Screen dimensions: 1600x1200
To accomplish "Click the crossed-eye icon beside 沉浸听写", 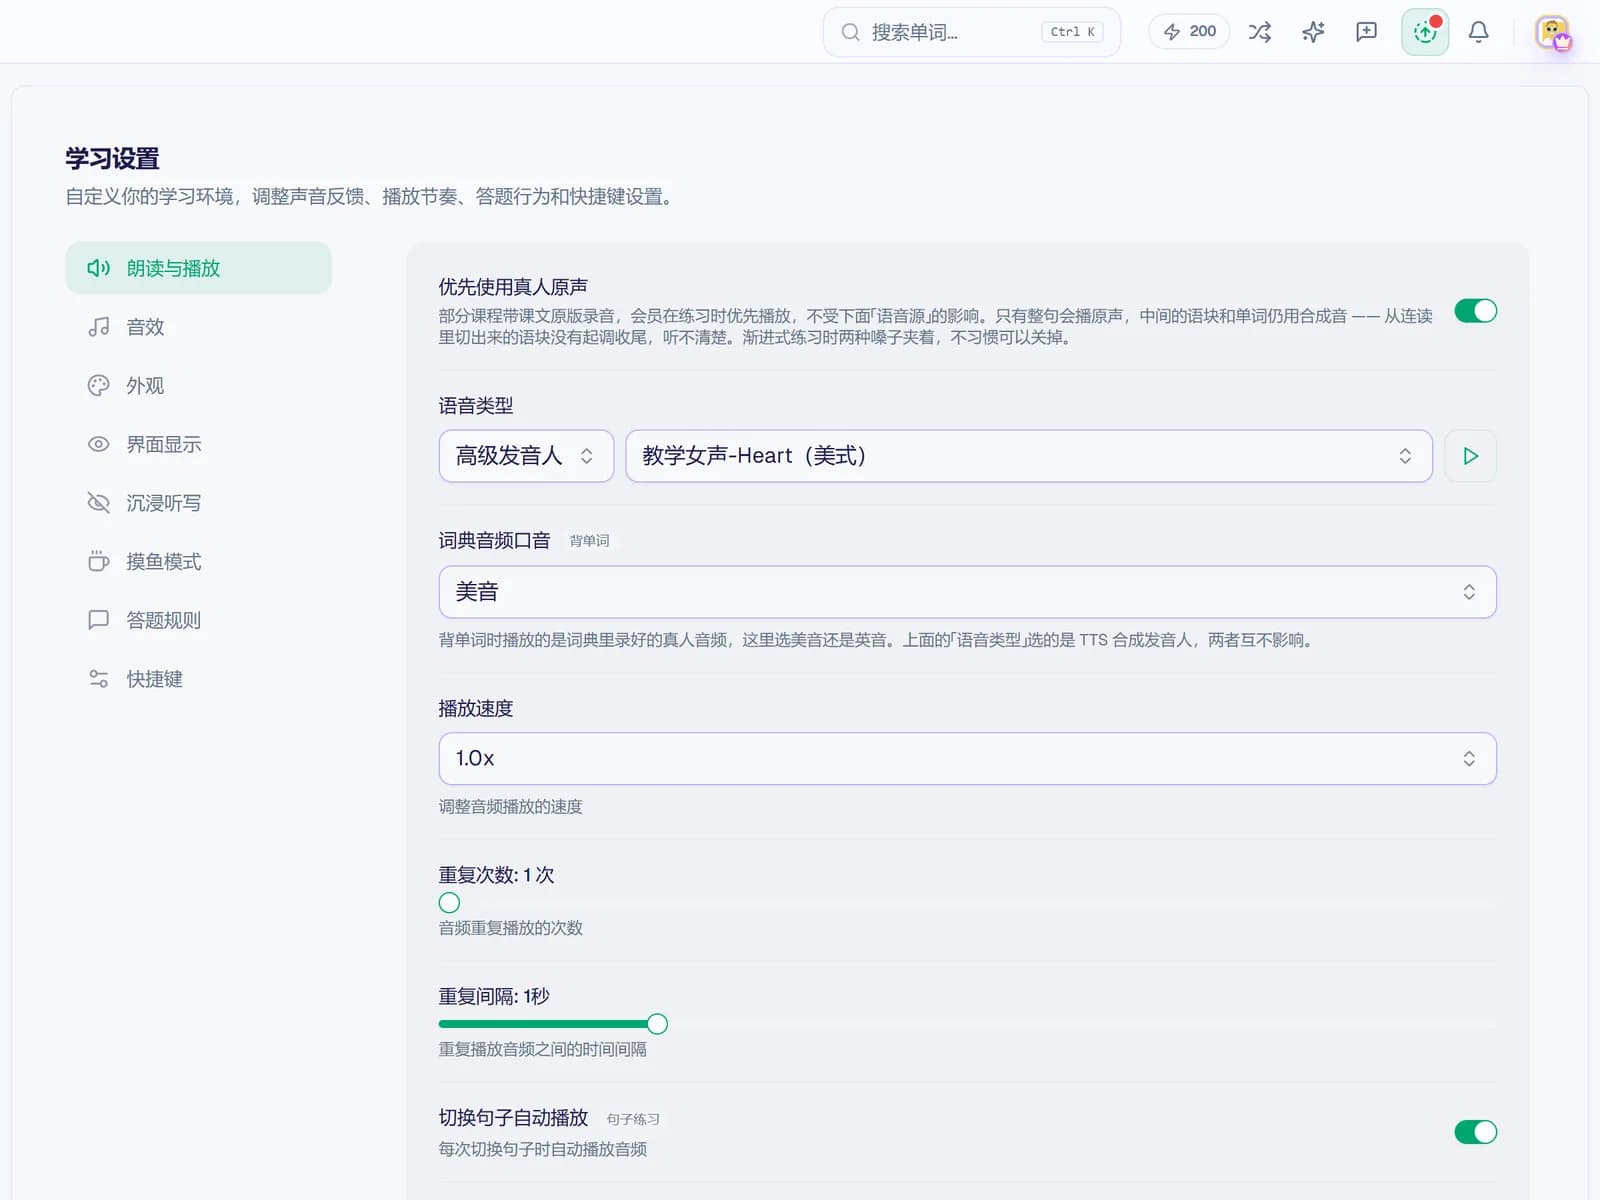I will coord(98,503).
